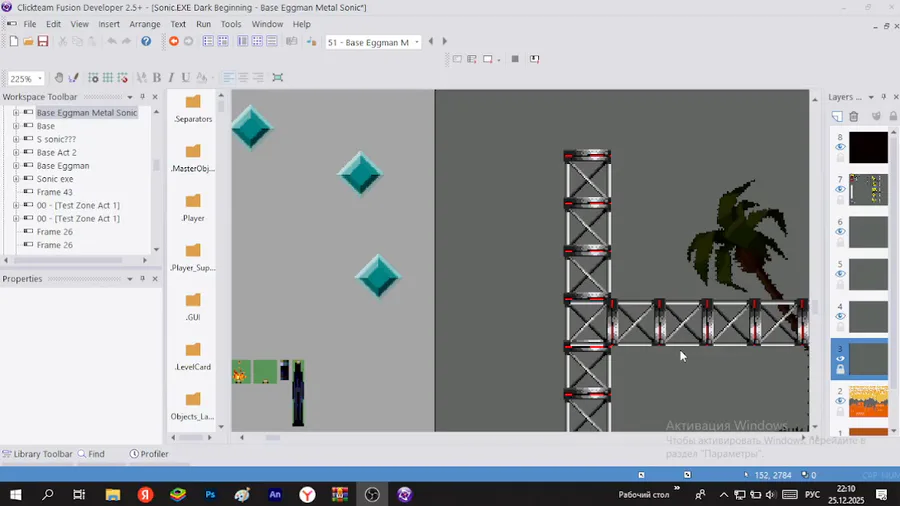The image size is (900, 506).
Task: Select Frame 43 in workspace tree
Action: [55, 192]
